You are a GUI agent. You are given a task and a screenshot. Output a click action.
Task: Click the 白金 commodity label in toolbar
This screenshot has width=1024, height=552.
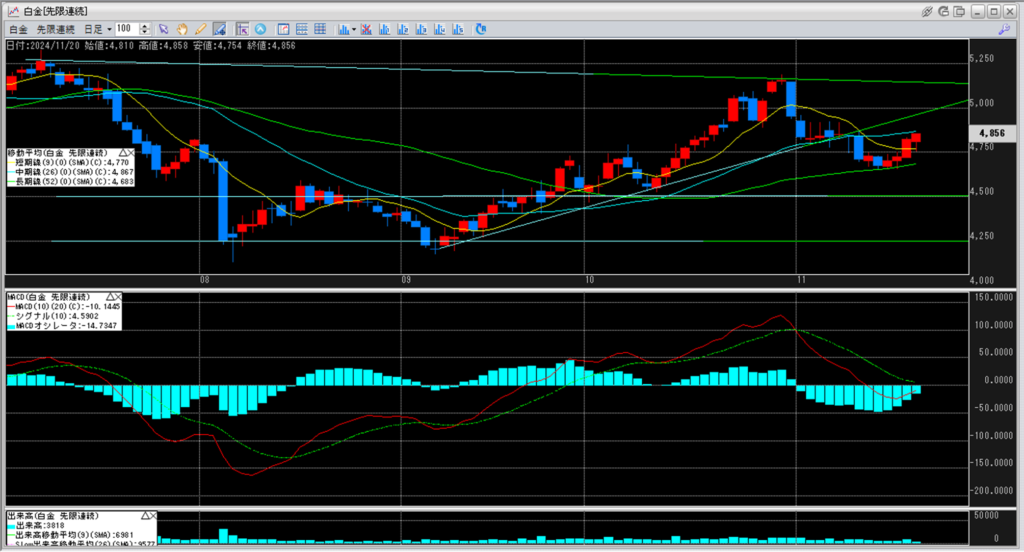click(18, 29)
